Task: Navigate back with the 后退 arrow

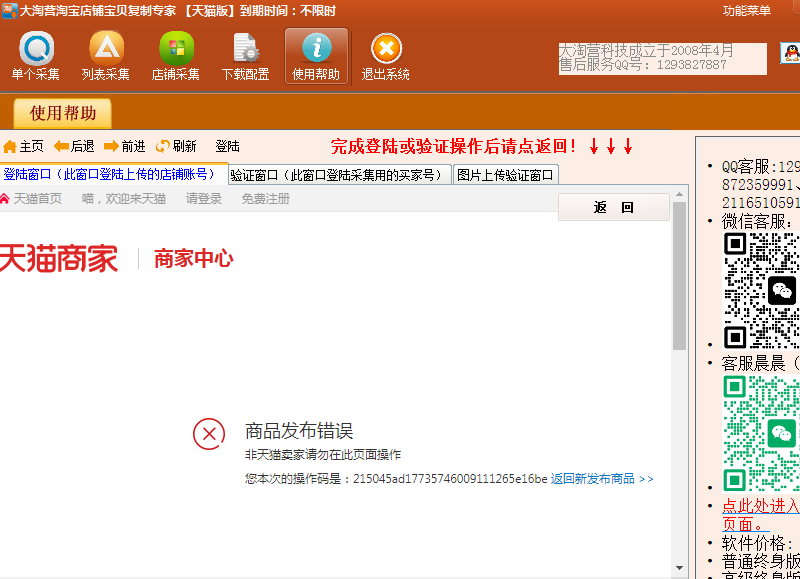Action: tap(74, 146)
